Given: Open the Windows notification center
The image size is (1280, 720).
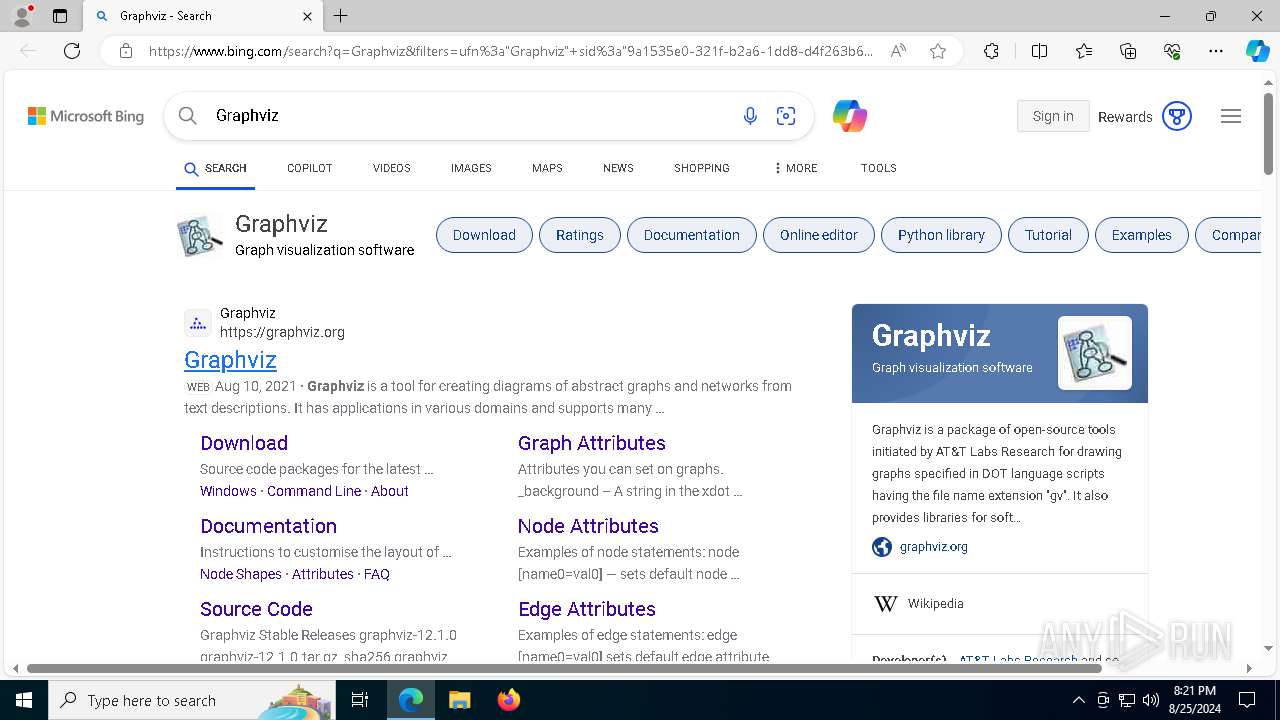Looking at the screenshot, I should pos(1247,700).
